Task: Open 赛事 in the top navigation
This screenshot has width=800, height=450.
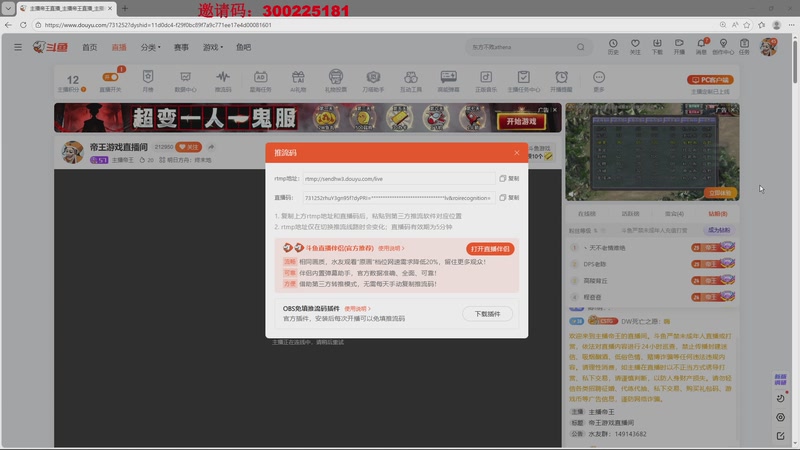Action: (x=181, y=47)
